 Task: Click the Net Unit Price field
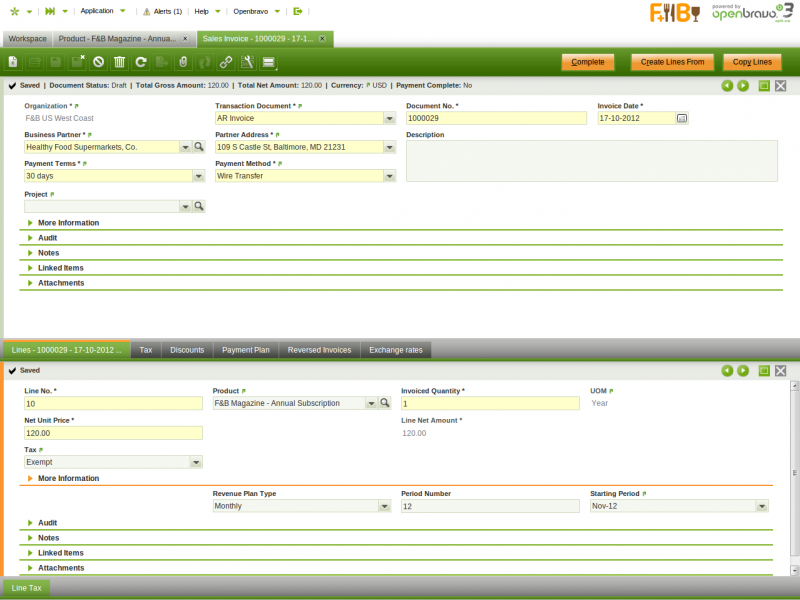click(113, 433)
